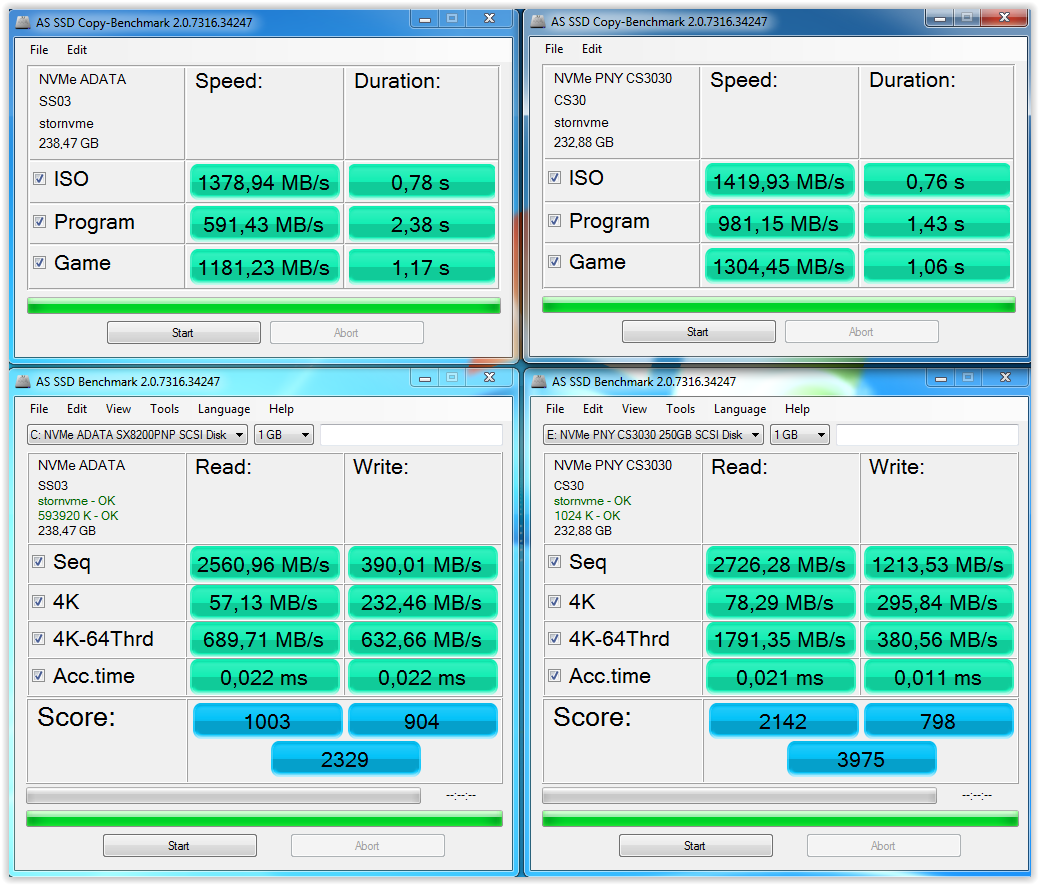
Task: Toggle ISO checkbox in PNY Copy-Benchmark window
Action: pyautogui.click(x=555, y=178)
